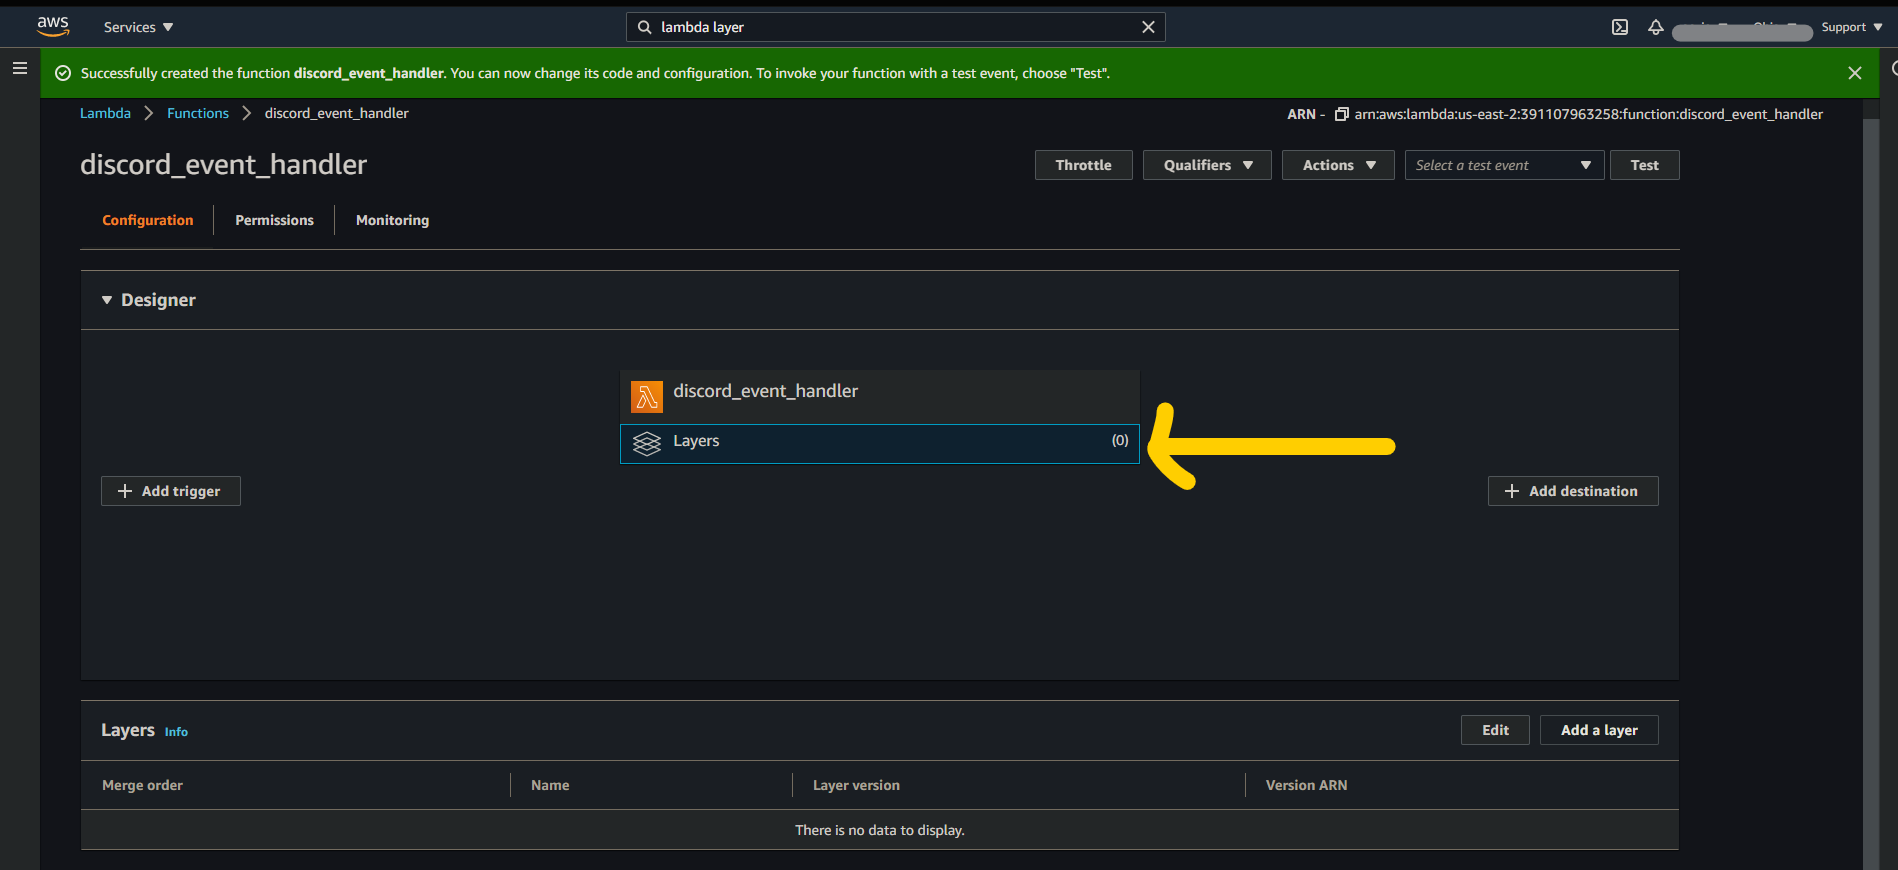
Task: Clear the search box with X
Action: [x=1148, y=27]
